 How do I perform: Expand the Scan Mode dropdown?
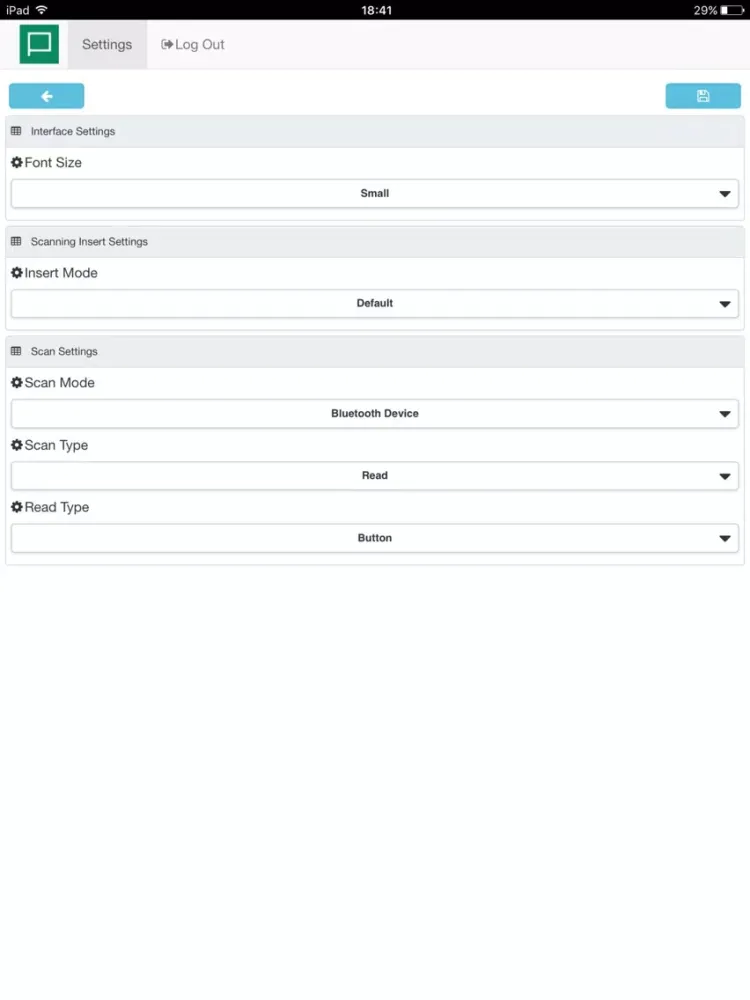(375, 413)
